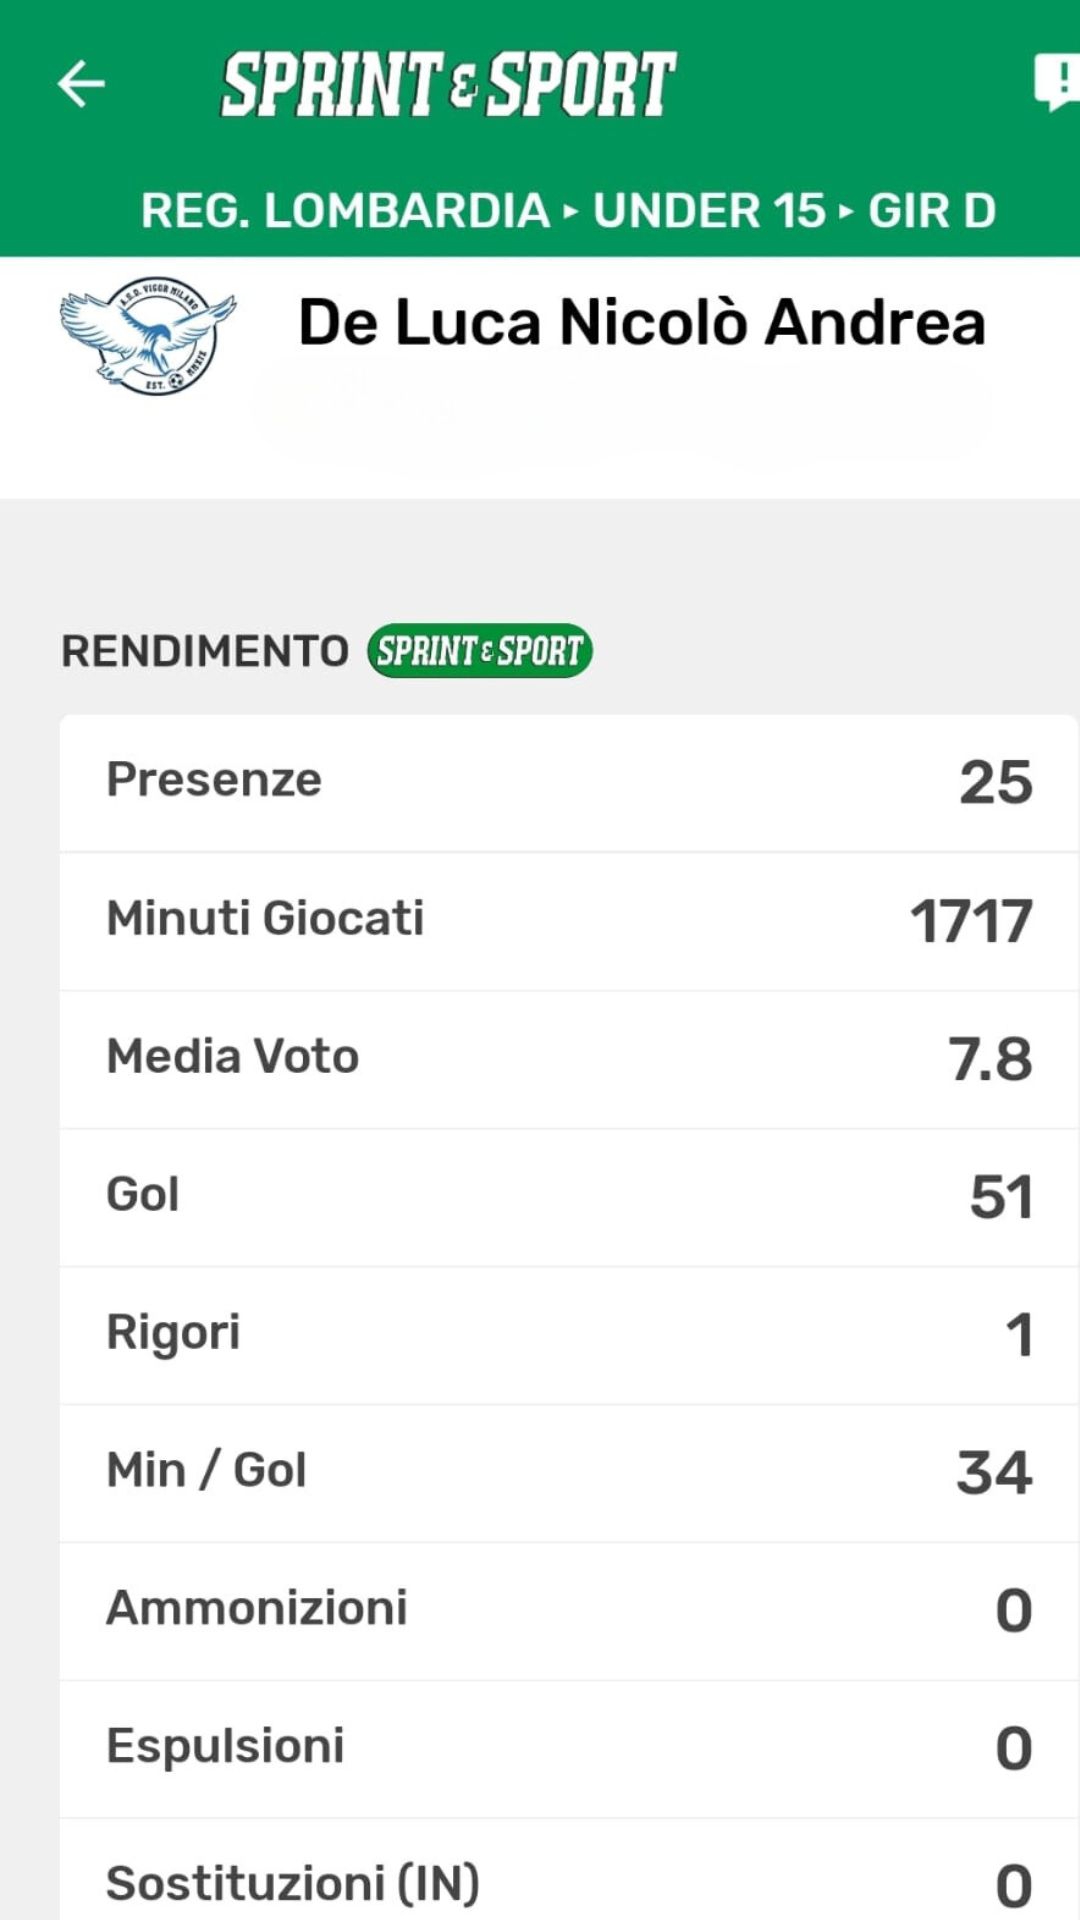Tap the Min / Gol row
This screenshot has width=1080, height=1920.
tap(568, 1472)
